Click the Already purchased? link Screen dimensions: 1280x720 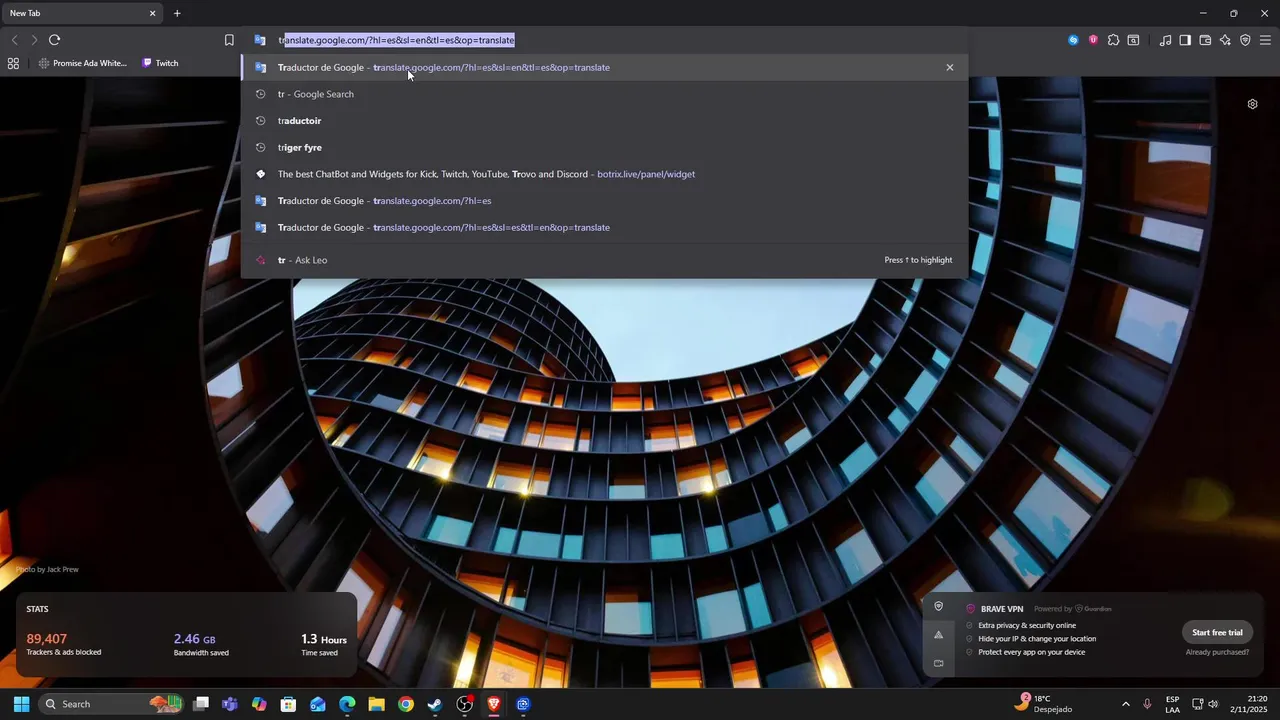[x=1217, y=652]
